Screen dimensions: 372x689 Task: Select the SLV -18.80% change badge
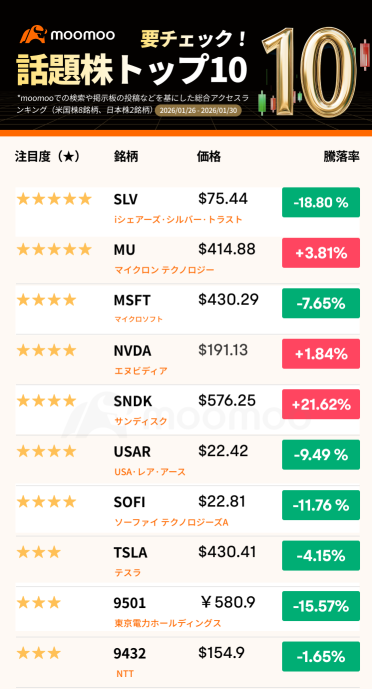coord(321,202)
